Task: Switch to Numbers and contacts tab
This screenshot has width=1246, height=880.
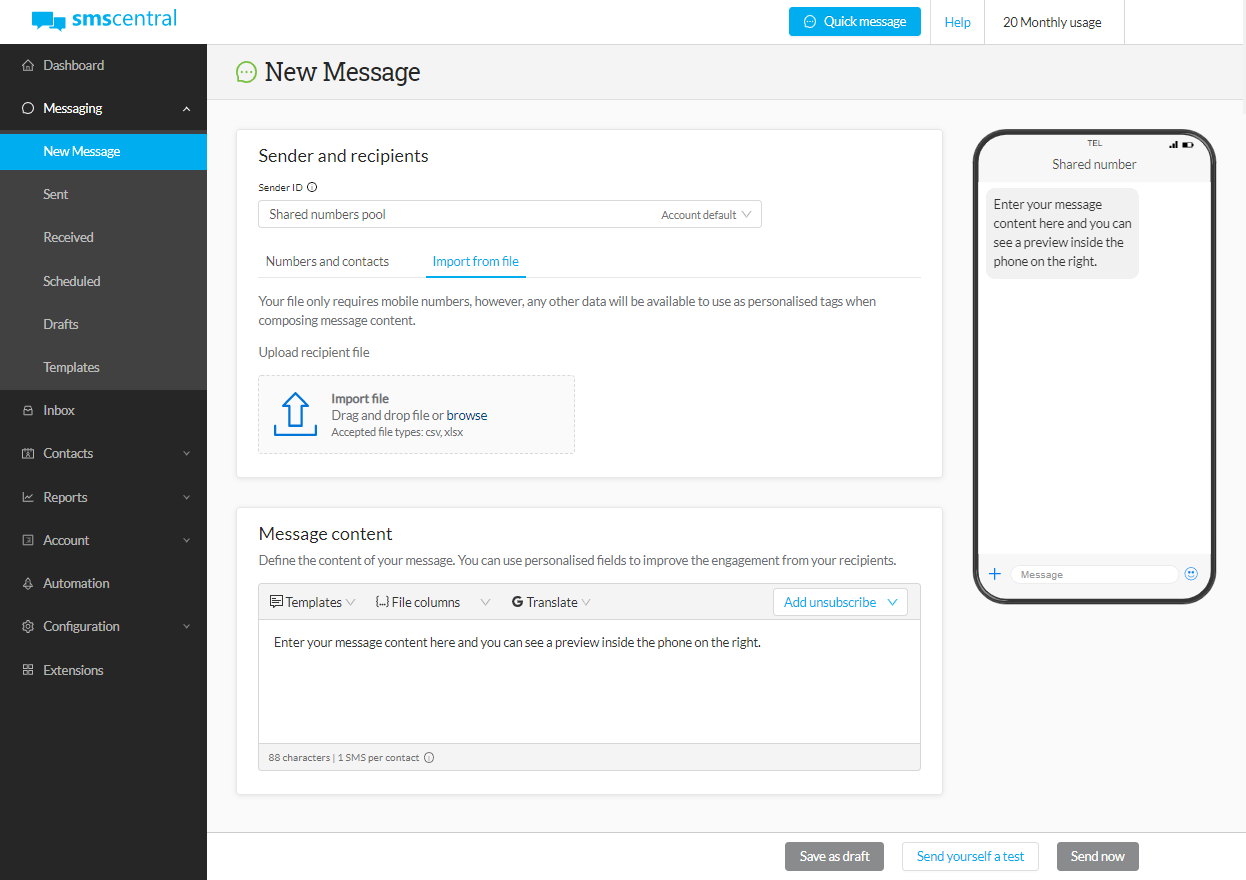Action: 327,261
